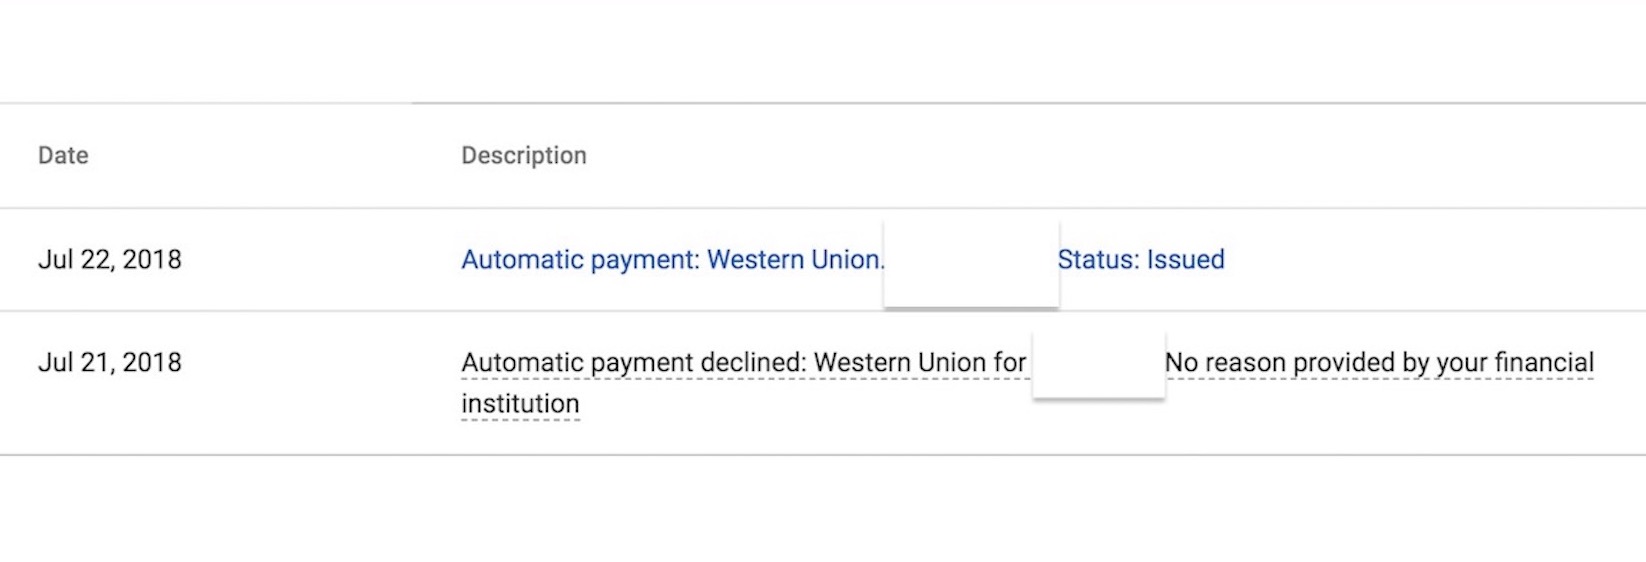Click the Date column header

pos(63,156)
